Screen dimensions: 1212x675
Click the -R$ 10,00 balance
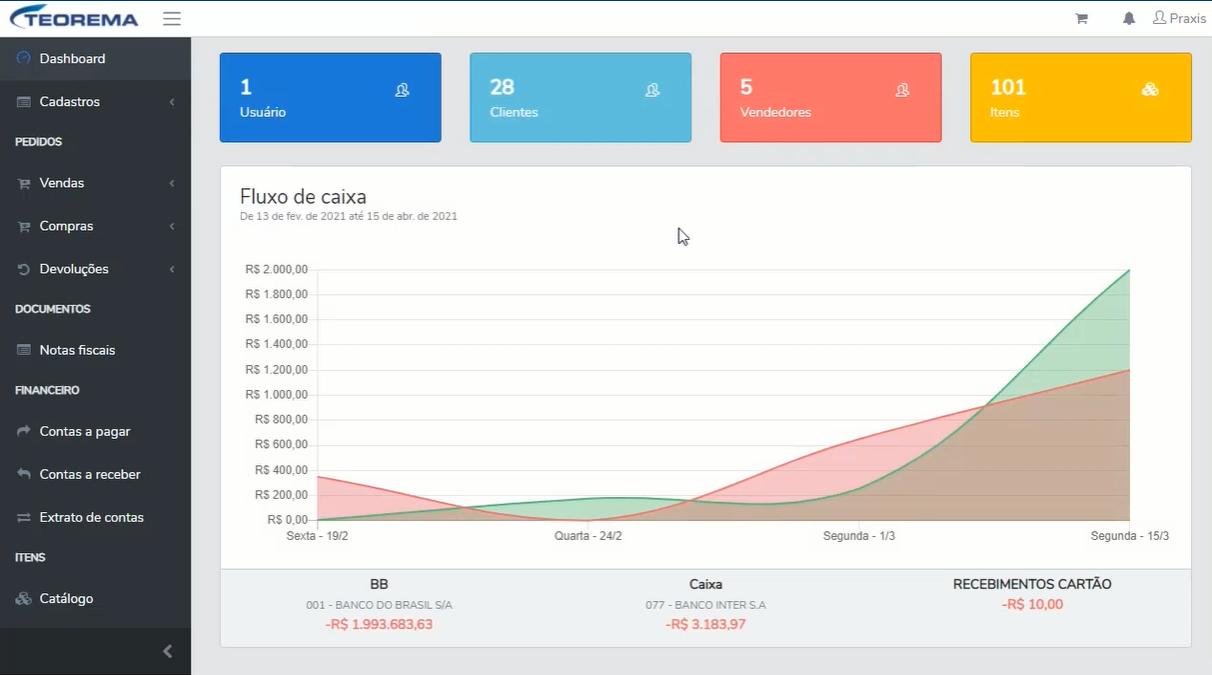(1032, 604)
